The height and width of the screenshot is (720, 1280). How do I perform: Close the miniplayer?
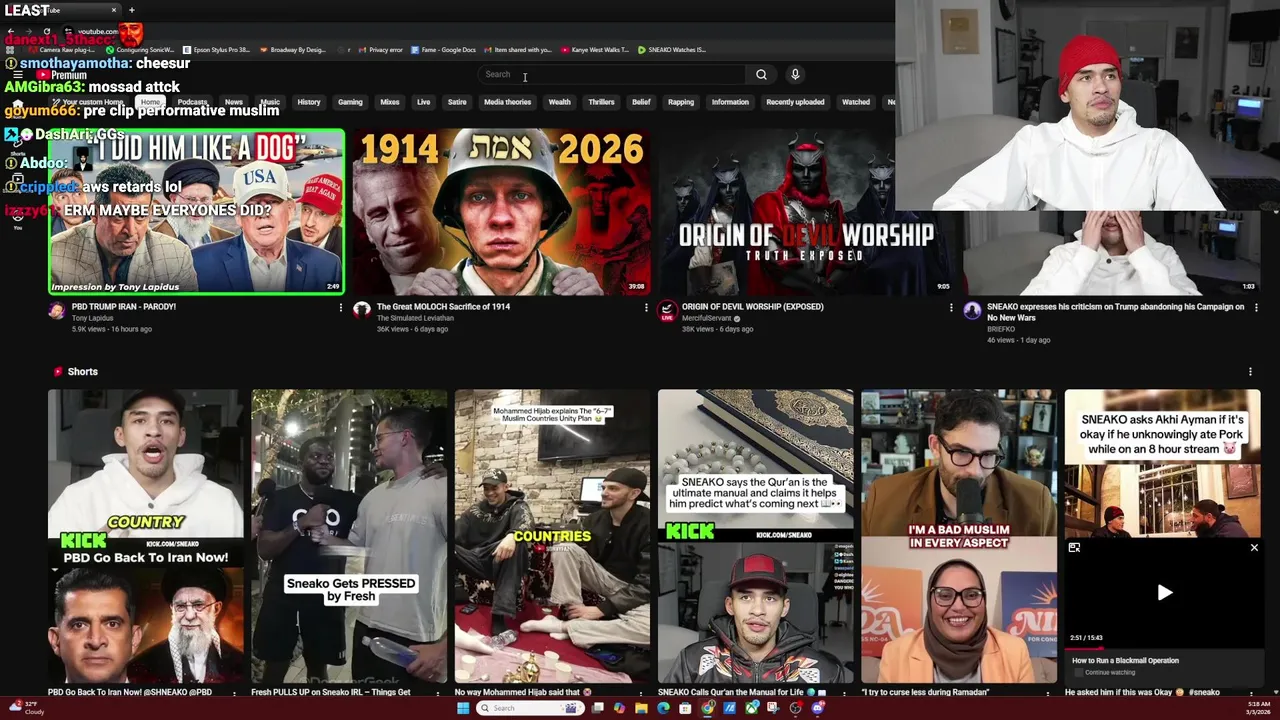click(1254, 548)
